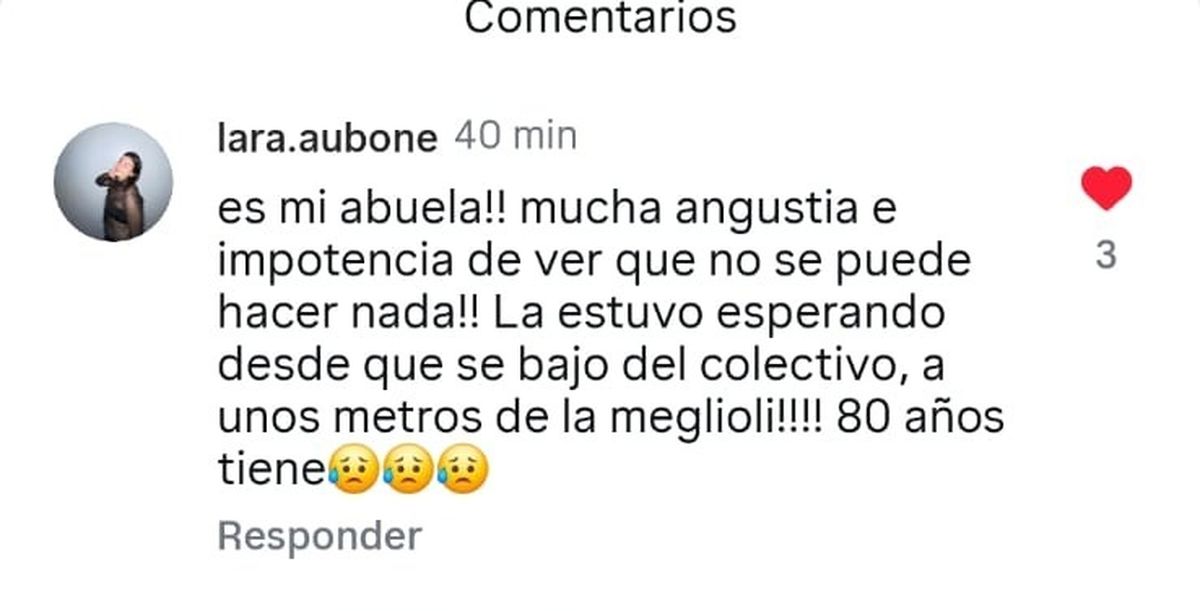
Task: Select the 40 min timestamp
Action: click(516, 137)
